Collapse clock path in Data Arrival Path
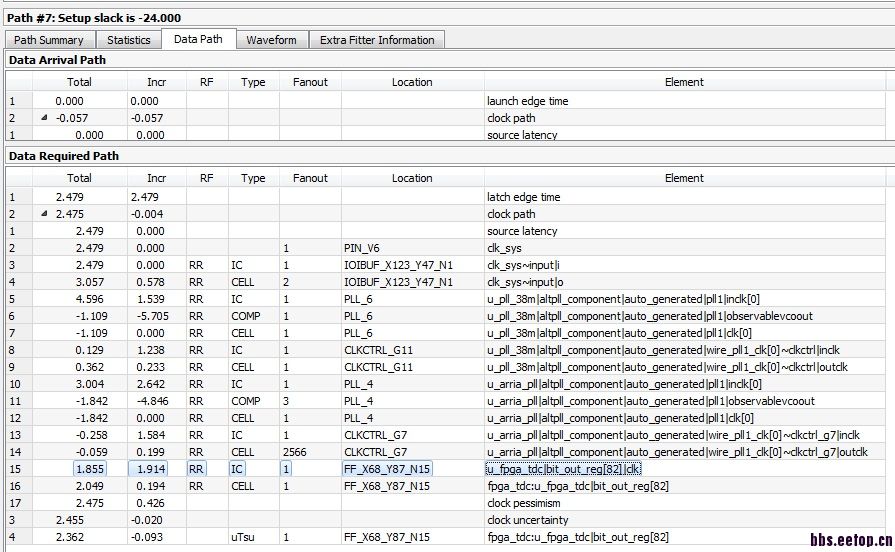895x552 pixels. click(44, 118)
